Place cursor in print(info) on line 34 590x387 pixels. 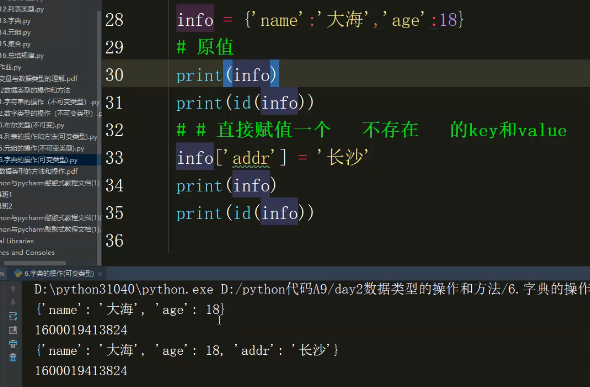pos(227,185)
